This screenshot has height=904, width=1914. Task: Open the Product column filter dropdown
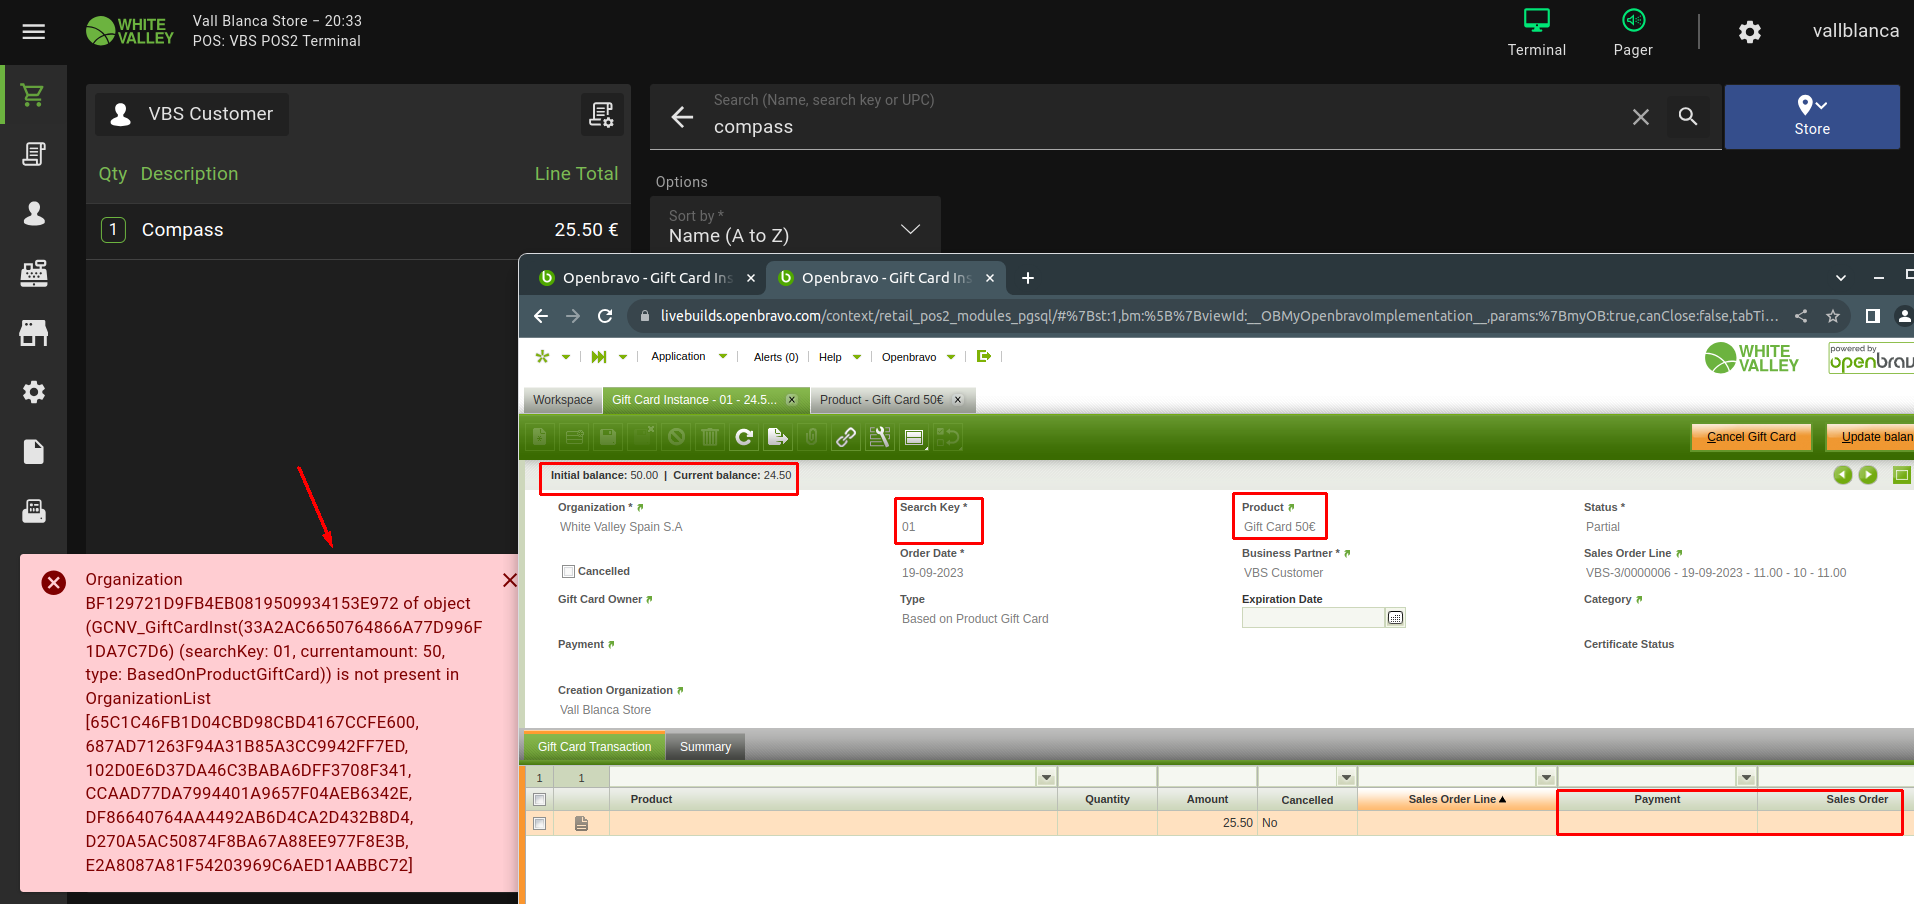[x=1047, y=778]
